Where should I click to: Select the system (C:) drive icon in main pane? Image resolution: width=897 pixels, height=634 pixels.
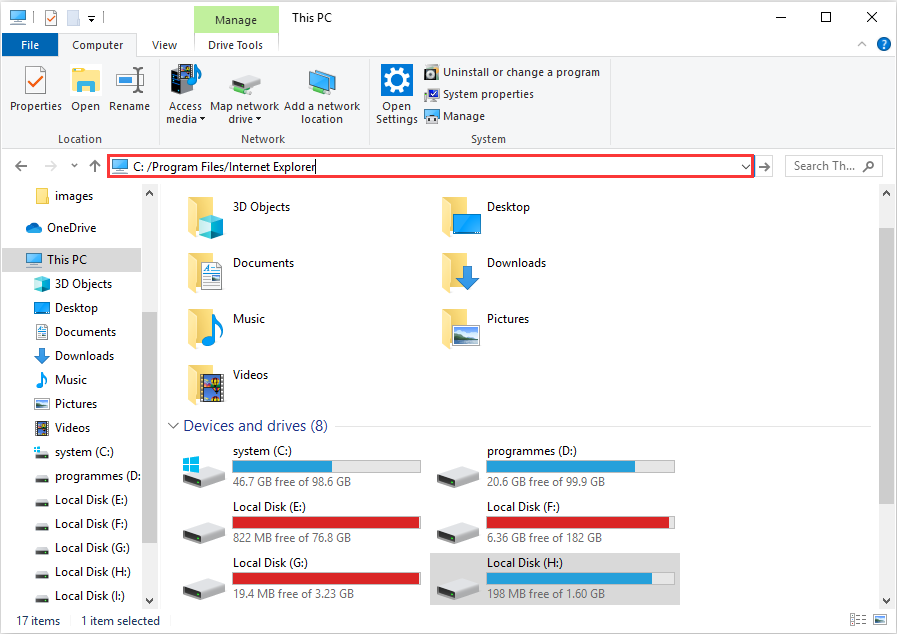pos(204,471)
